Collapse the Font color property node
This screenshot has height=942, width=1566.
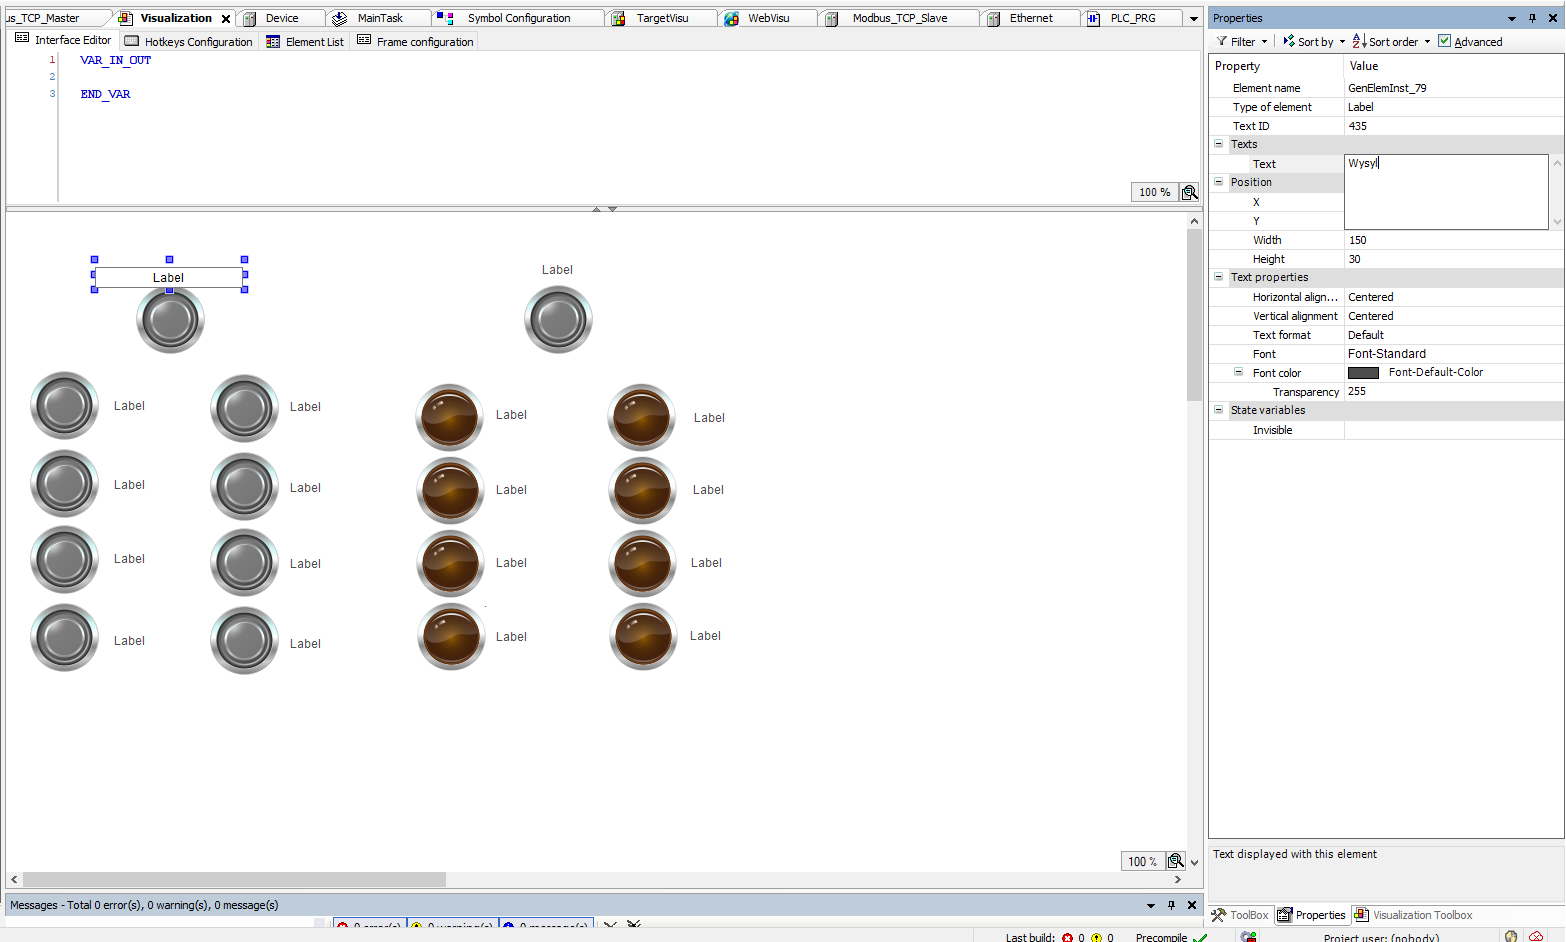1238,372
